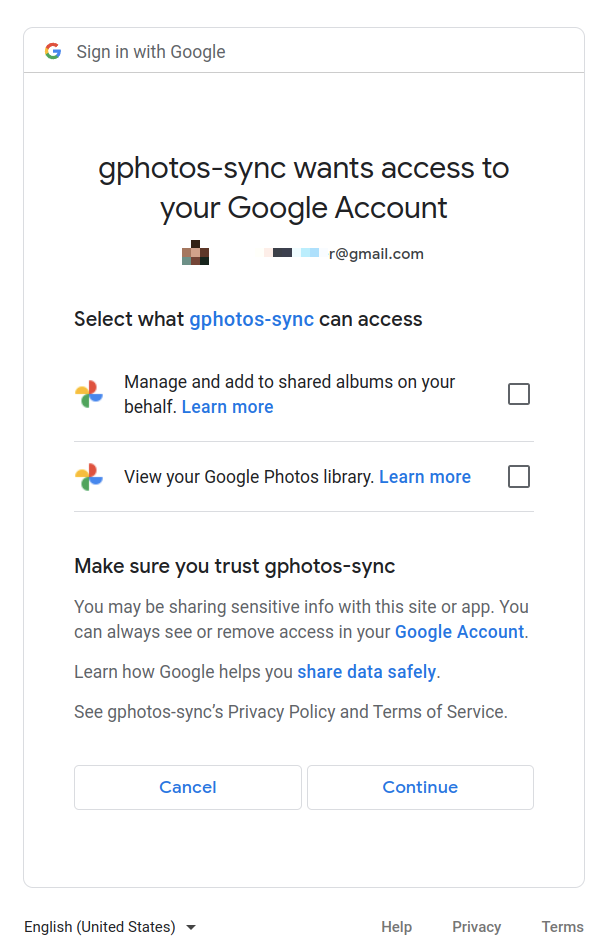Enable the shared albums management checkbox
Image resolution: width=612 pixels, height=949 pixels.
pyautogui.click(x=519, y=394)
